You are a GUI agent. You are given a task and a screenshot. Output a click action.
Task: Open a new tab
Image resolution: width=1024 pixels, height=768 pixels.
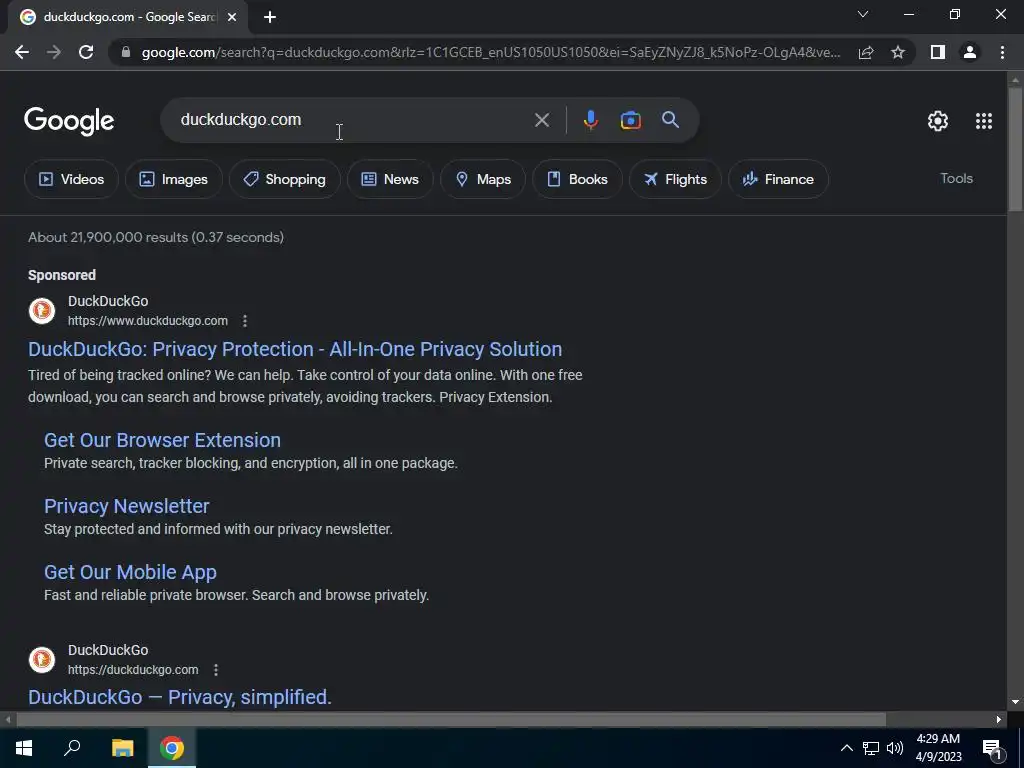point(270,18)
